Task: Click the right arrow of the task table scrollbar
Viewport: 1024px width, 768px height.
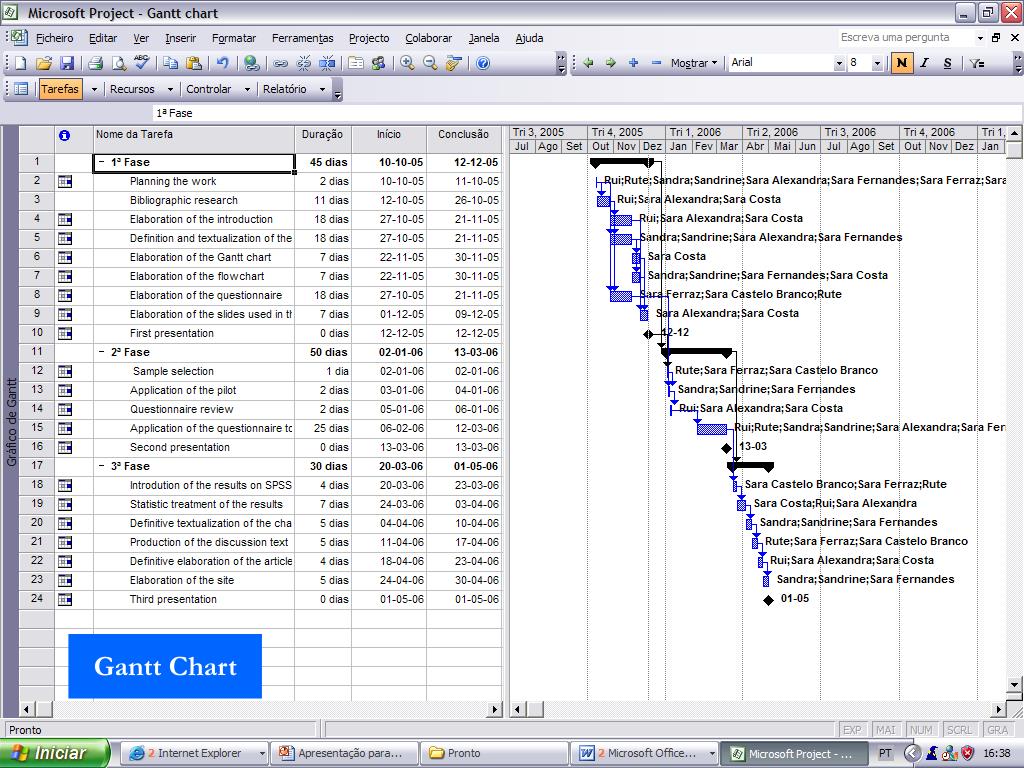Action: tap(496, 709)
